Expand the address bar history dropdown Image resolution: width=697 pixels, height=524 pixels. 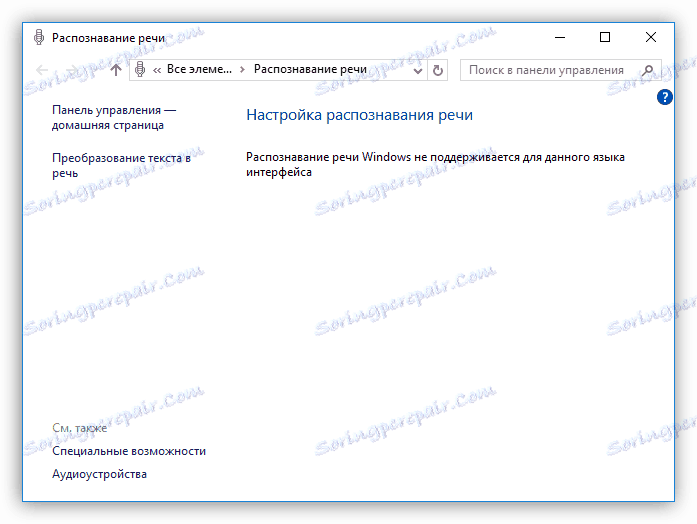point(417,70)
